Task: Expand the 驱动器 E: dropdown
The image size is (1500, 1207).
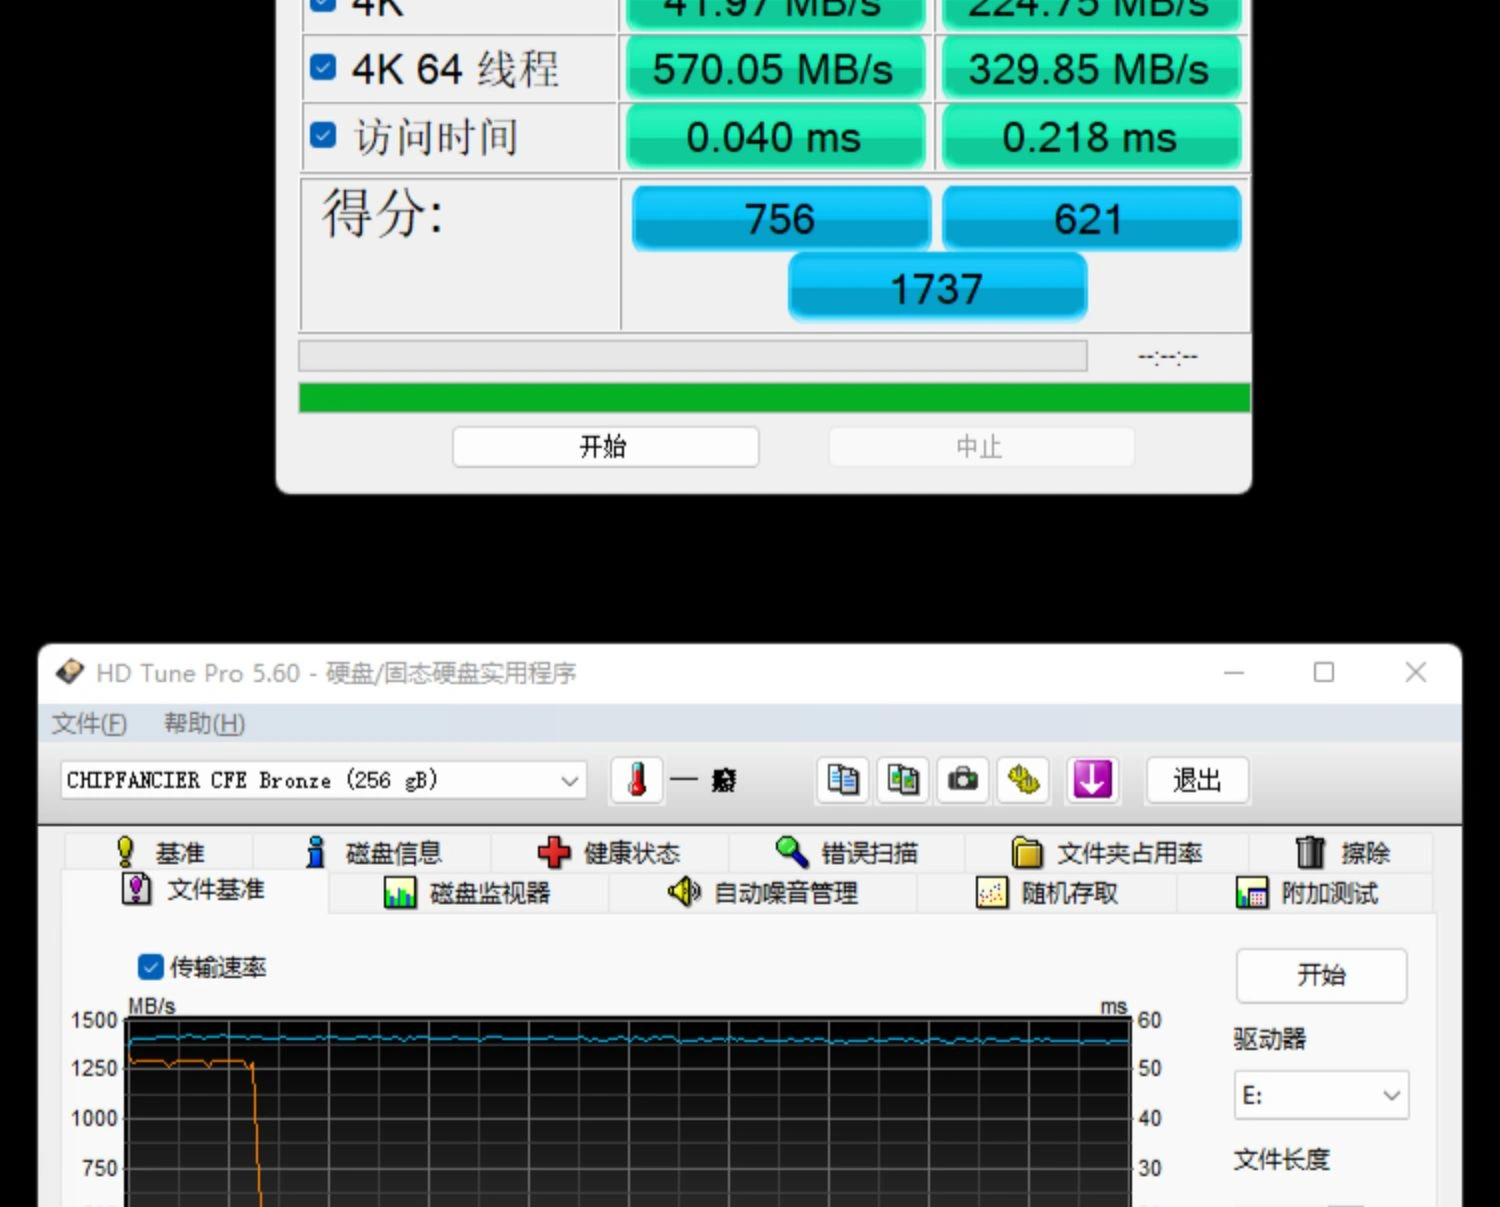Action: click(x=1321, y=1095)
